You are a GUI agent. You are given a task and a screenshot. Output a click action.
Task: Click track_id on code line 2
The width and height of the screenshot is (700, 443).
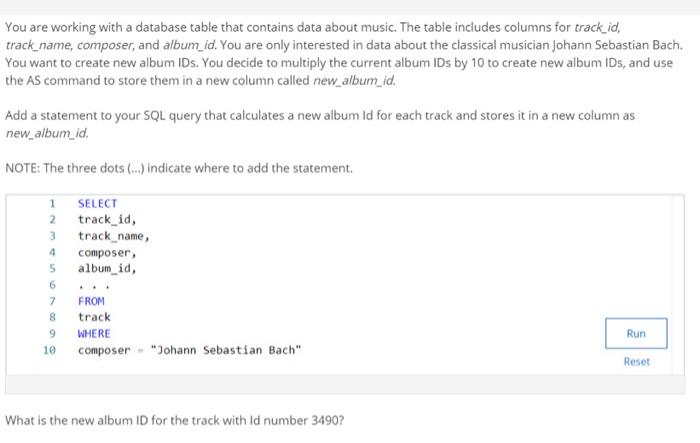point(107,220)
